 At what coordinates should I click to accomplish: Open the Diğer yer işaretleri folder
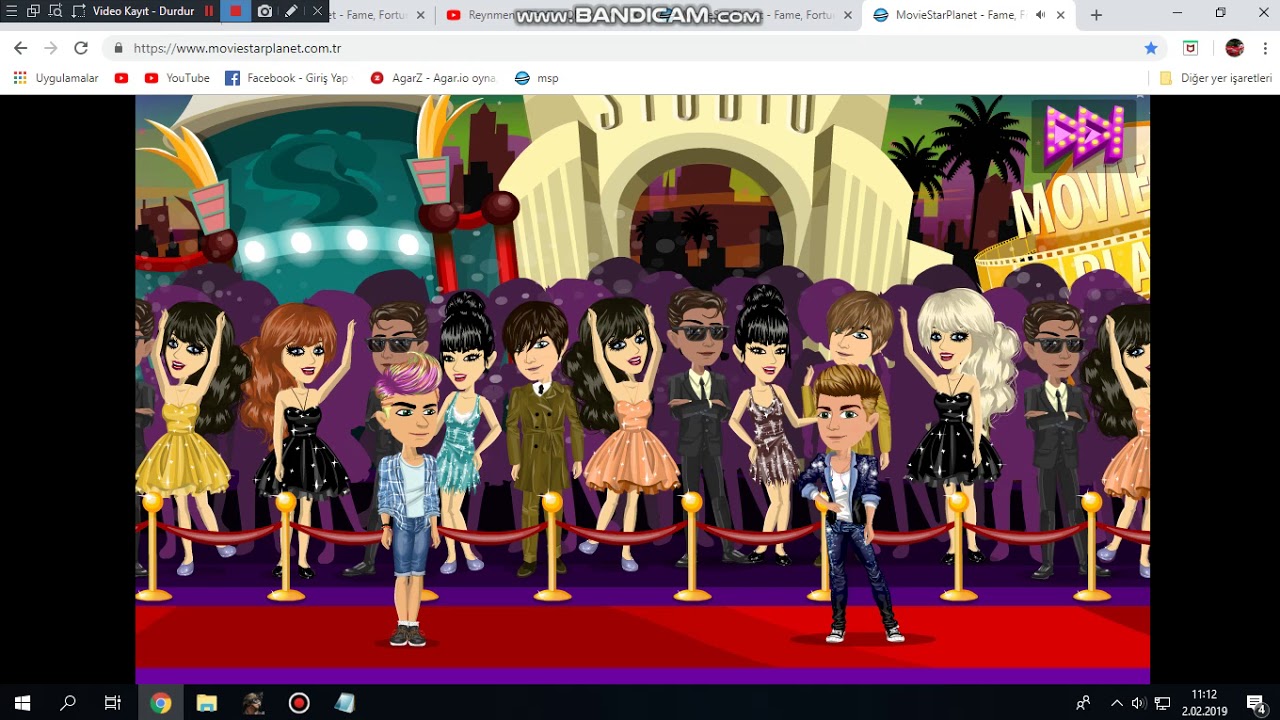pos(1215,78)
